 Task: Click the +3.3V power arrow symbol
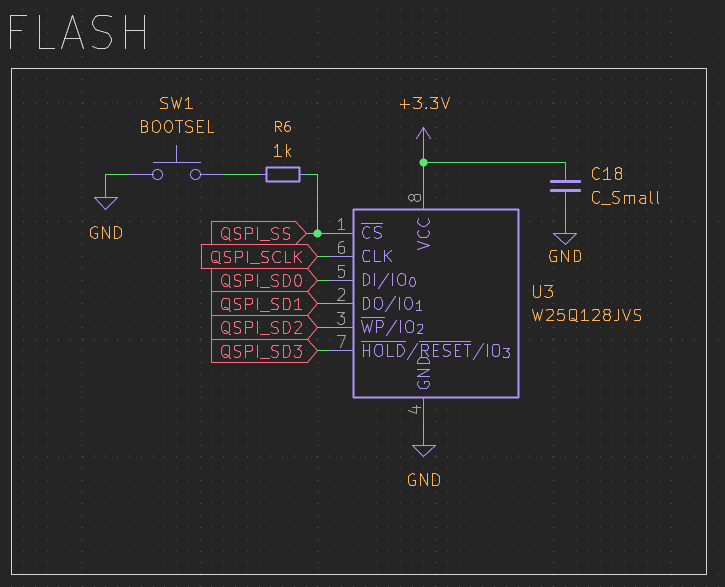[x=423, y=128]
